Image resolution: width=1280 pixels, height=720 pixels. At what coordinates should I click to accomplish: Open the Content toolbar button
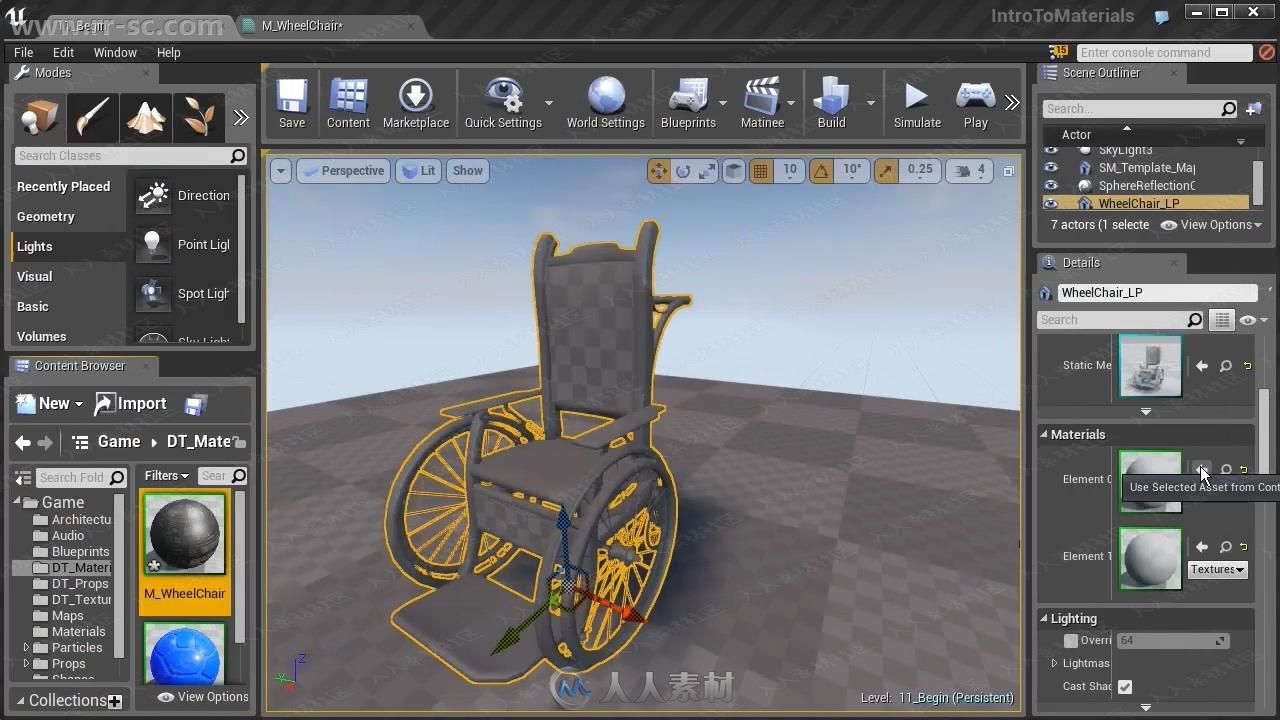click(348, 104)
